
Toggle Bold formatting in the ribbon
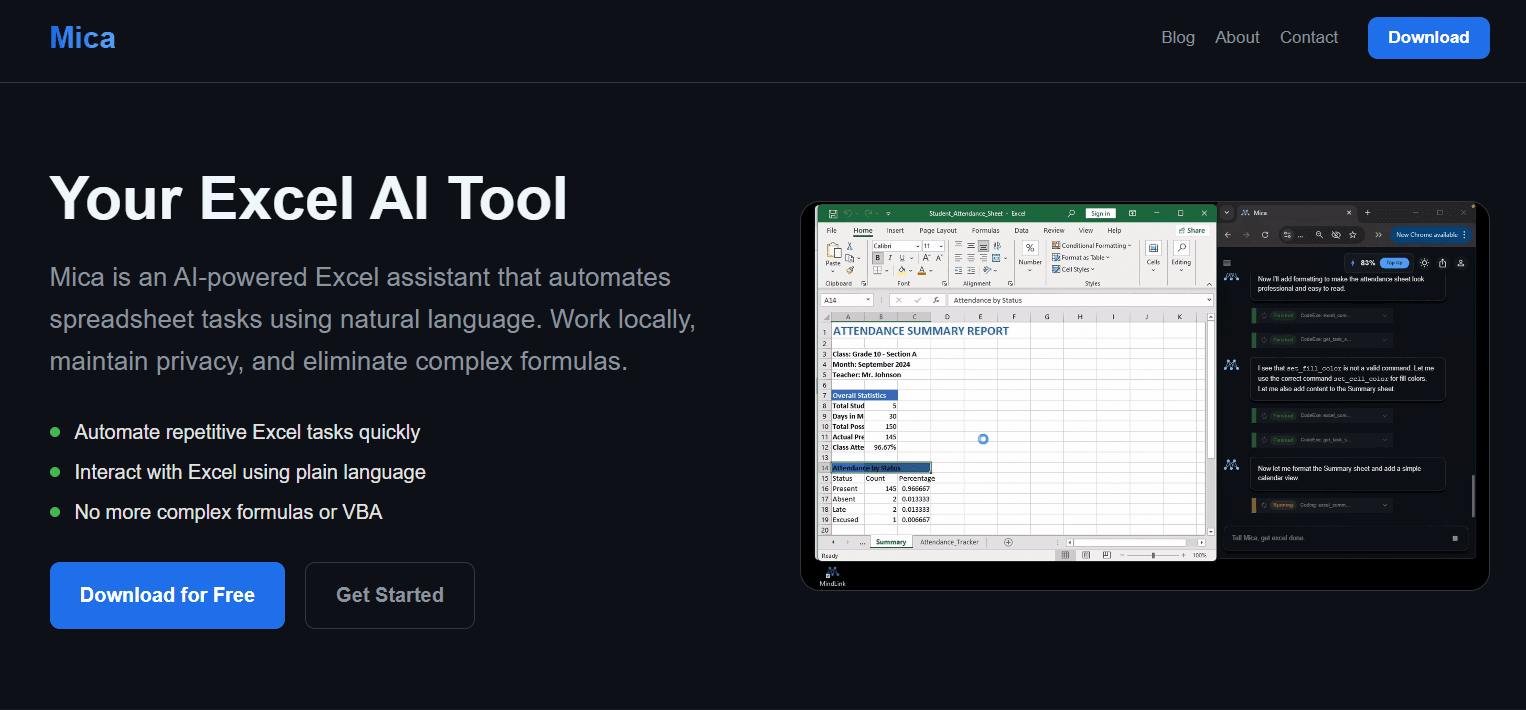click(x=877, y=258)
